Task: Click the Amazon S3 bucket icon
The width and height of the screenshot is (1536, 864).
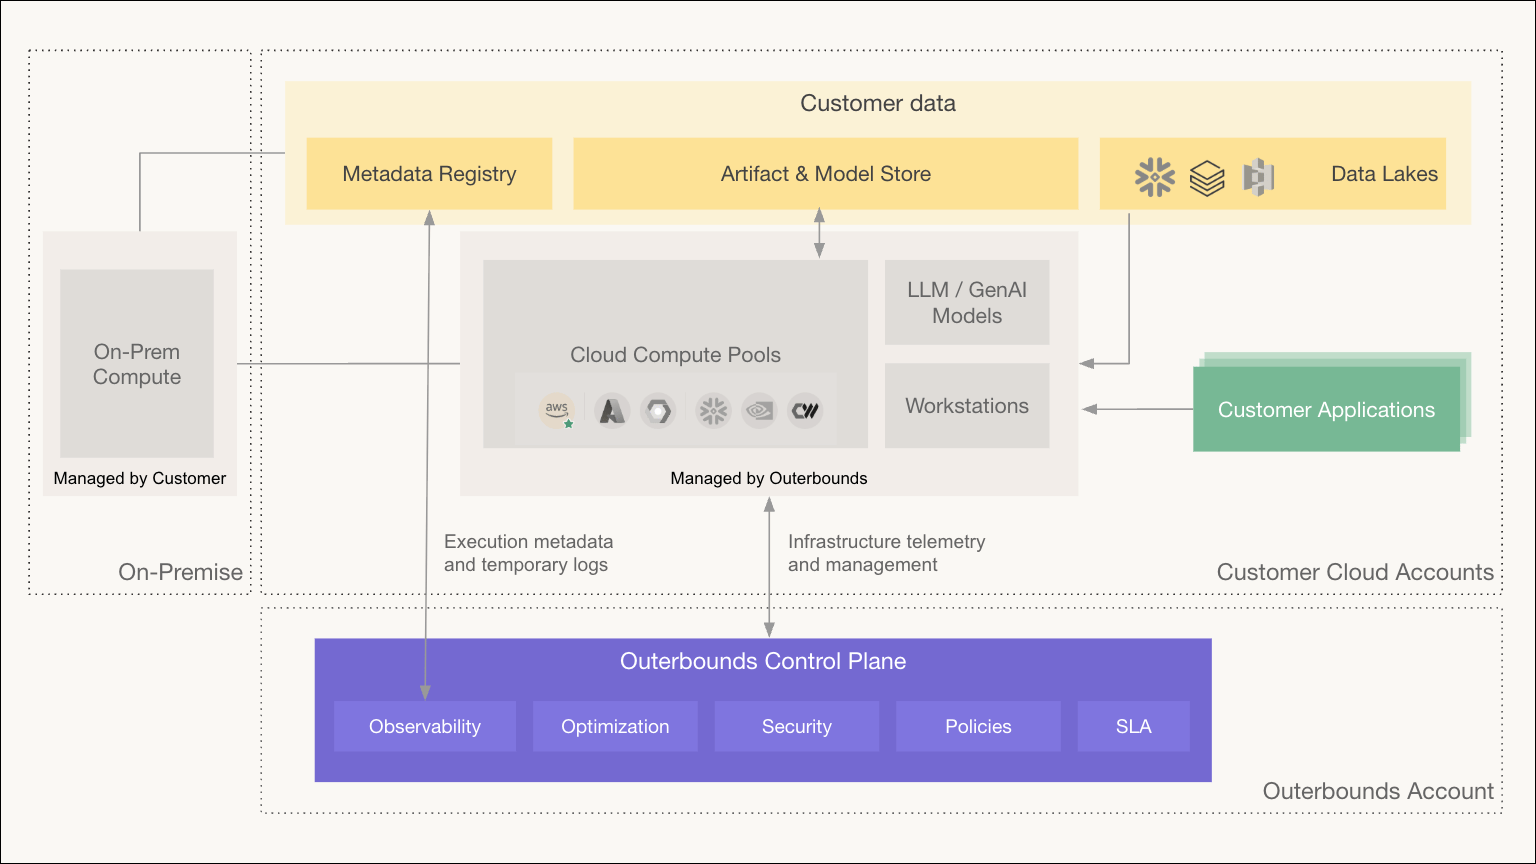Action: (1258, 177)
